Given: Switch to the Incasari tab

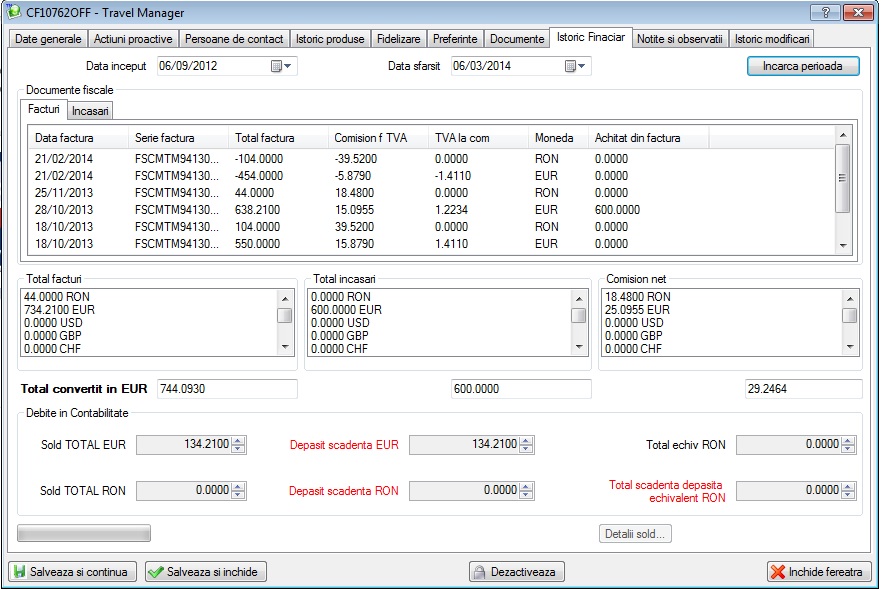Looking at the screenshot, I should pyautogui.click(x=91, y=110).
